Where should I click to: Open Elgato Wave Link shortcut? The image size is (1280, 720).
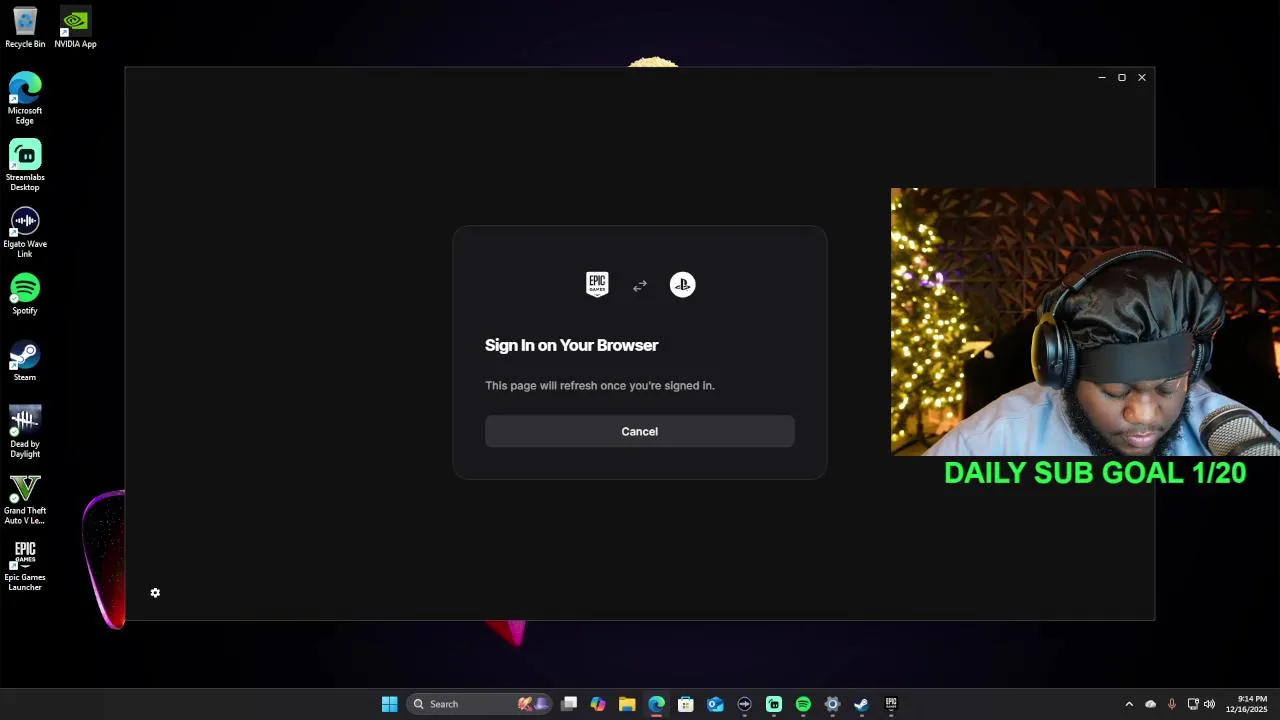tap(25, 232)
